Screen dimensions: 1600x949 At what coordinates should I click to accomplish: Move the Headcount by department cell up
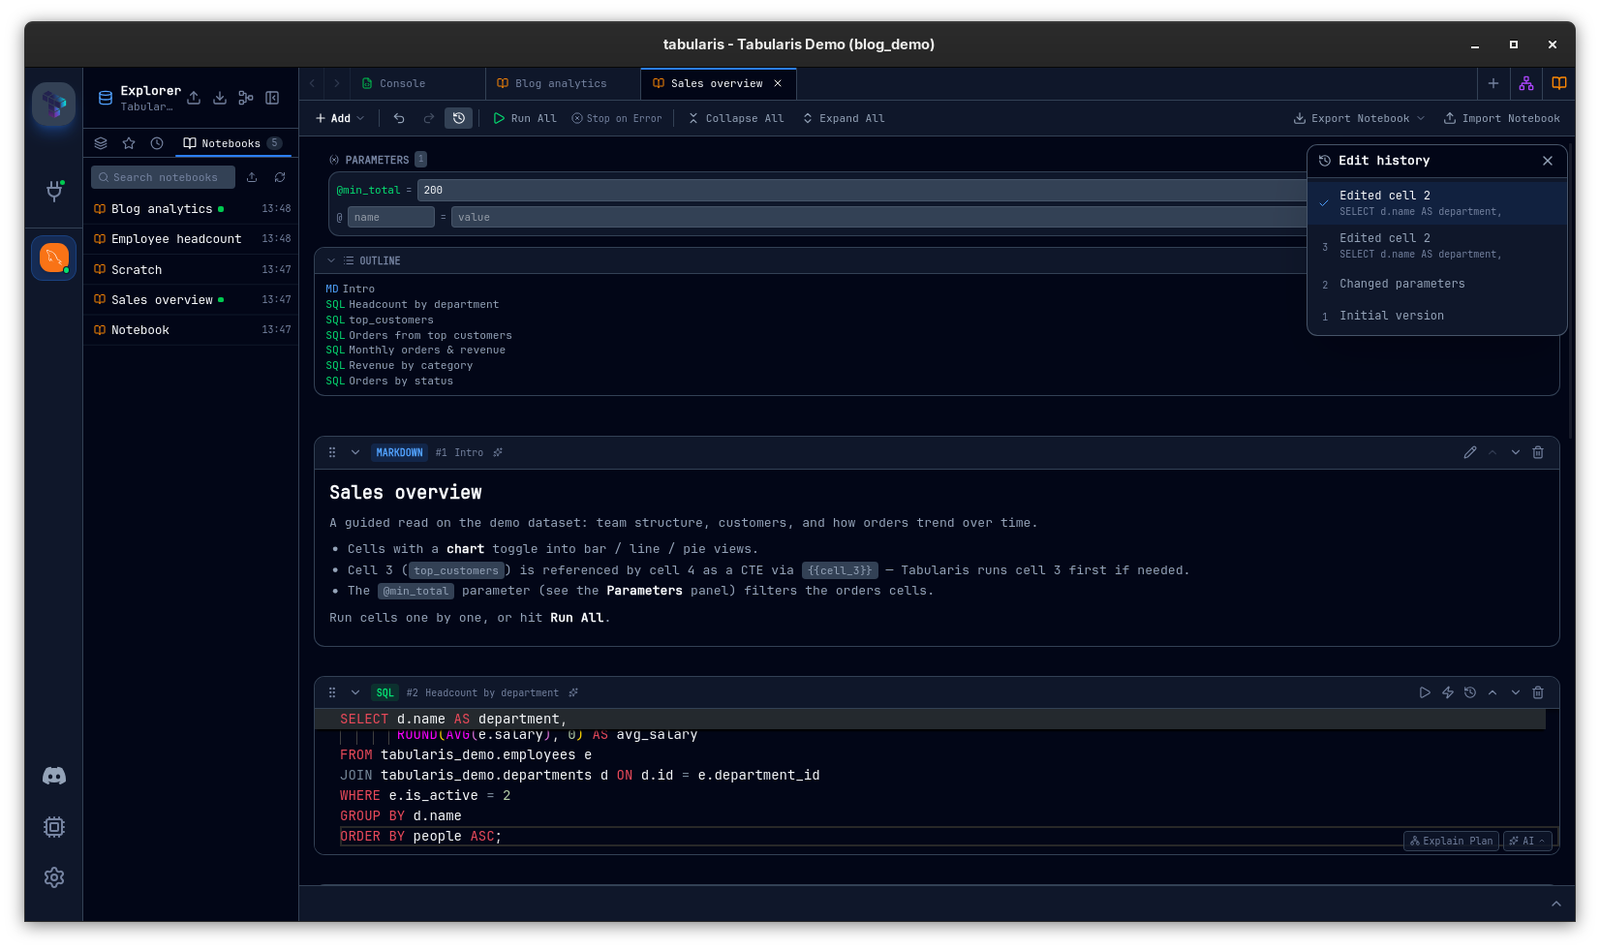[1493, 693]
